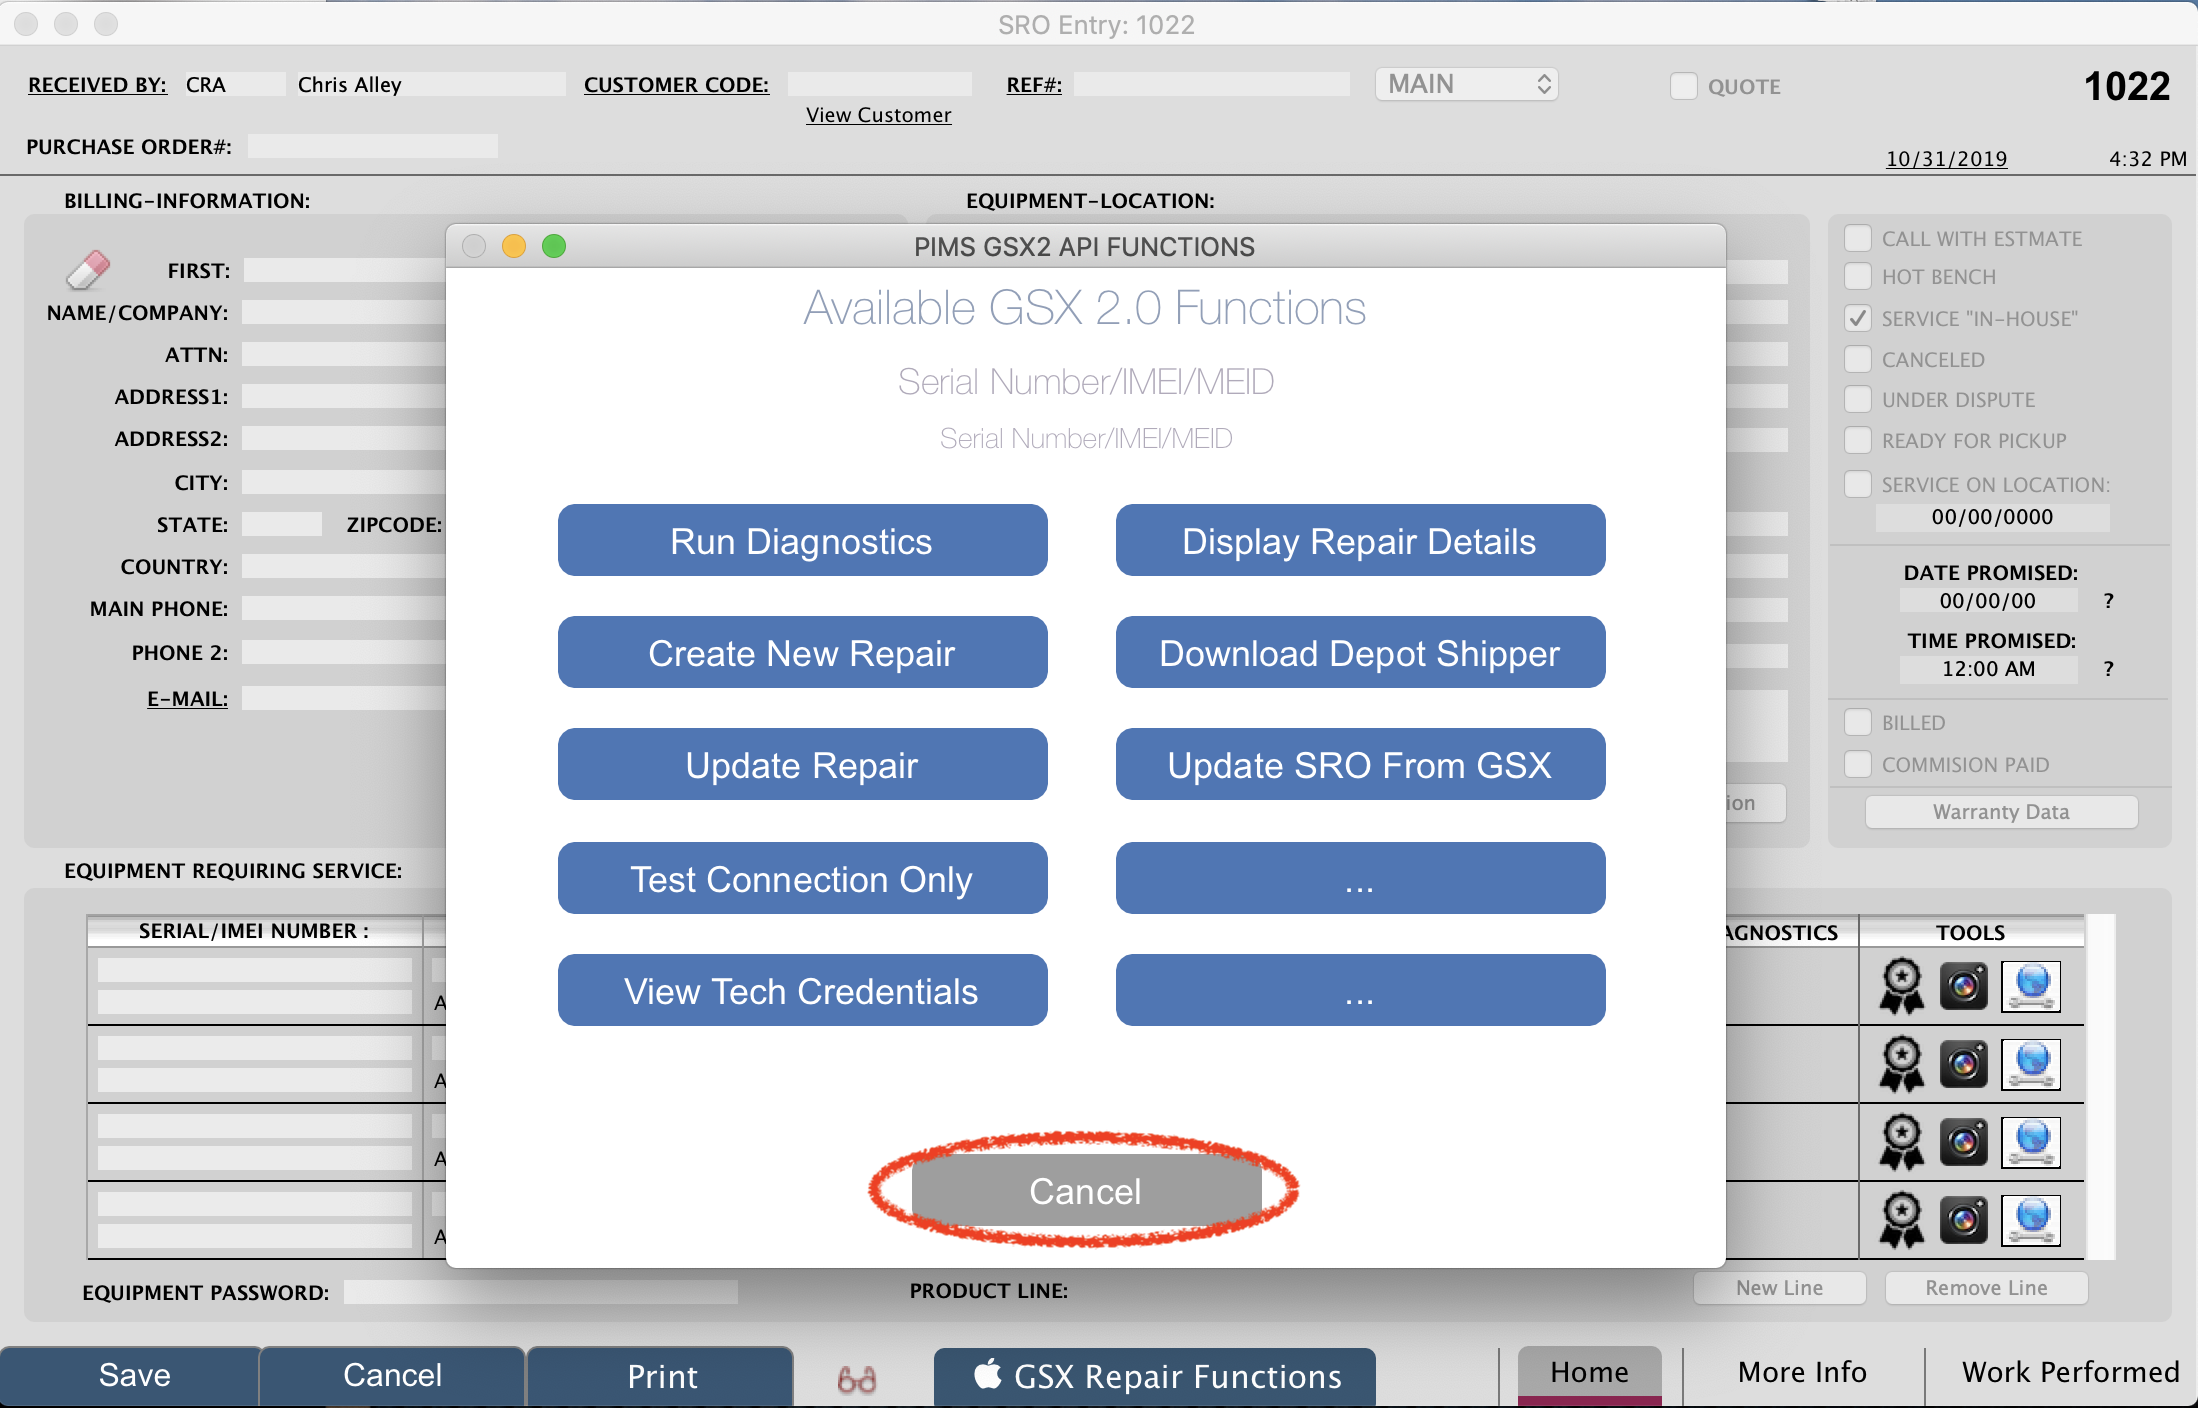This screenshot has height=1408, width=2198.
Task: Click Cancel in the GSX2 dialog
Action: point(1086,1191)
